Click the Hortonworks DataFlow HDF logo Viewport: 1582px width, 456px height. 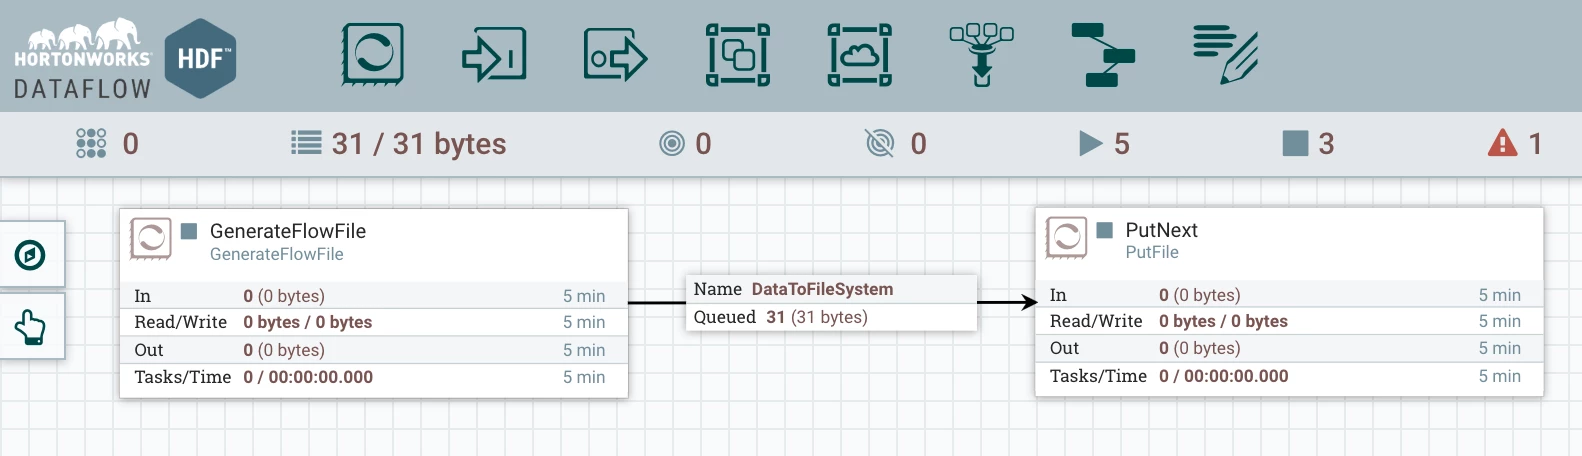(x=125, y=57)
